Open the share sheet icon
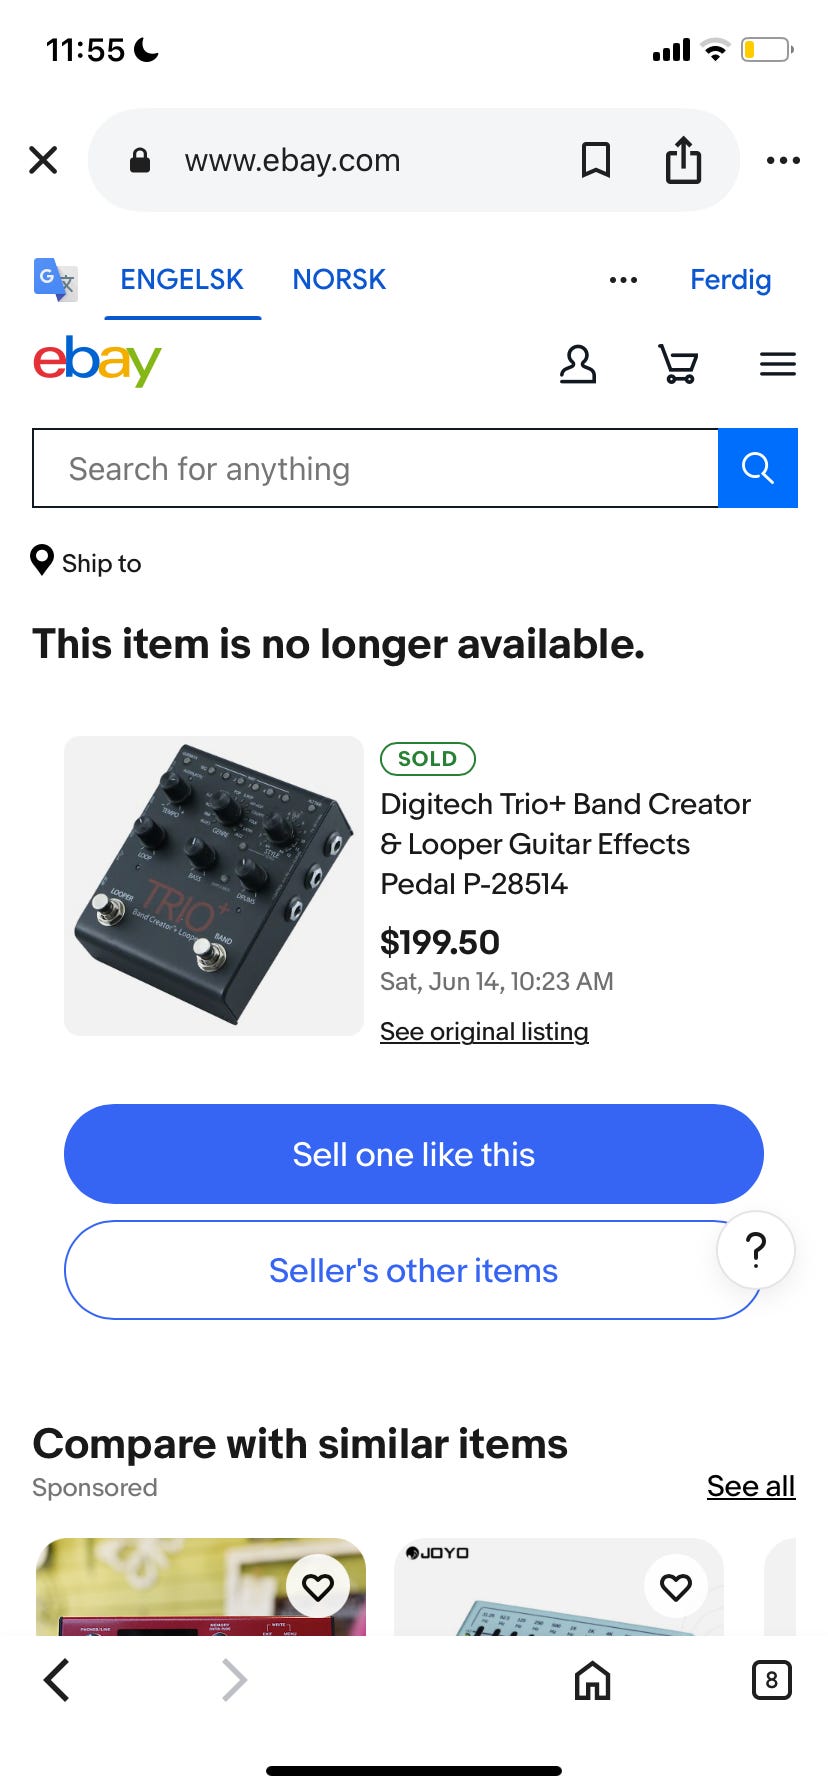This screenshot has width=828, height=1792. (x=683, y=160)
